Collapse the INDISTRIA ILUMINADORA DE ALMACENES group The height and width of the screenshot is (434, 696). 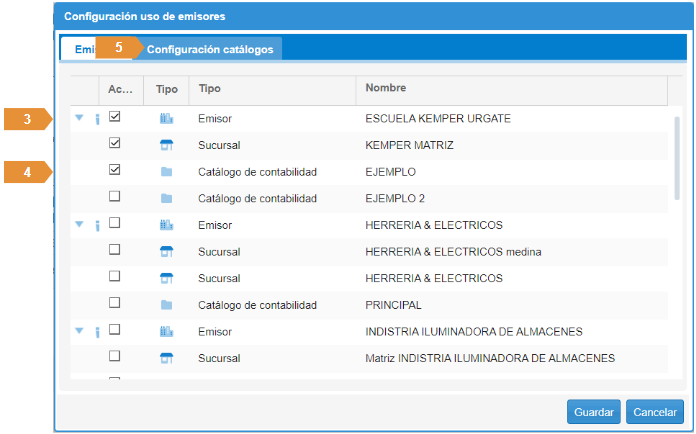(79, 331)
